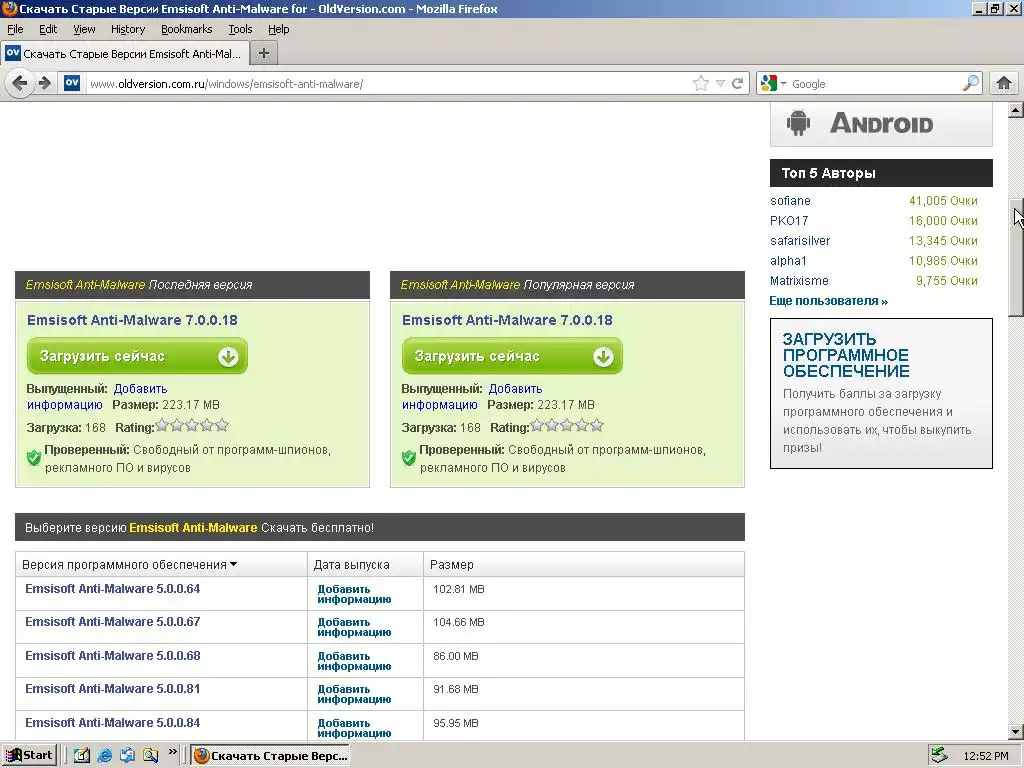The image size is (1024, 768).
Task: Open Emsisoft Anti-Malware 5.0.0.81
Action: click(x=112, y=689)
